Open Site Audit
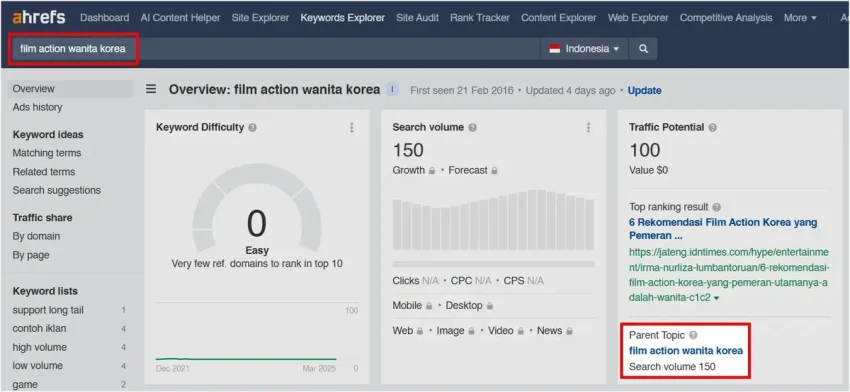The width and height of the screenshot is (850, 392). 417,18
